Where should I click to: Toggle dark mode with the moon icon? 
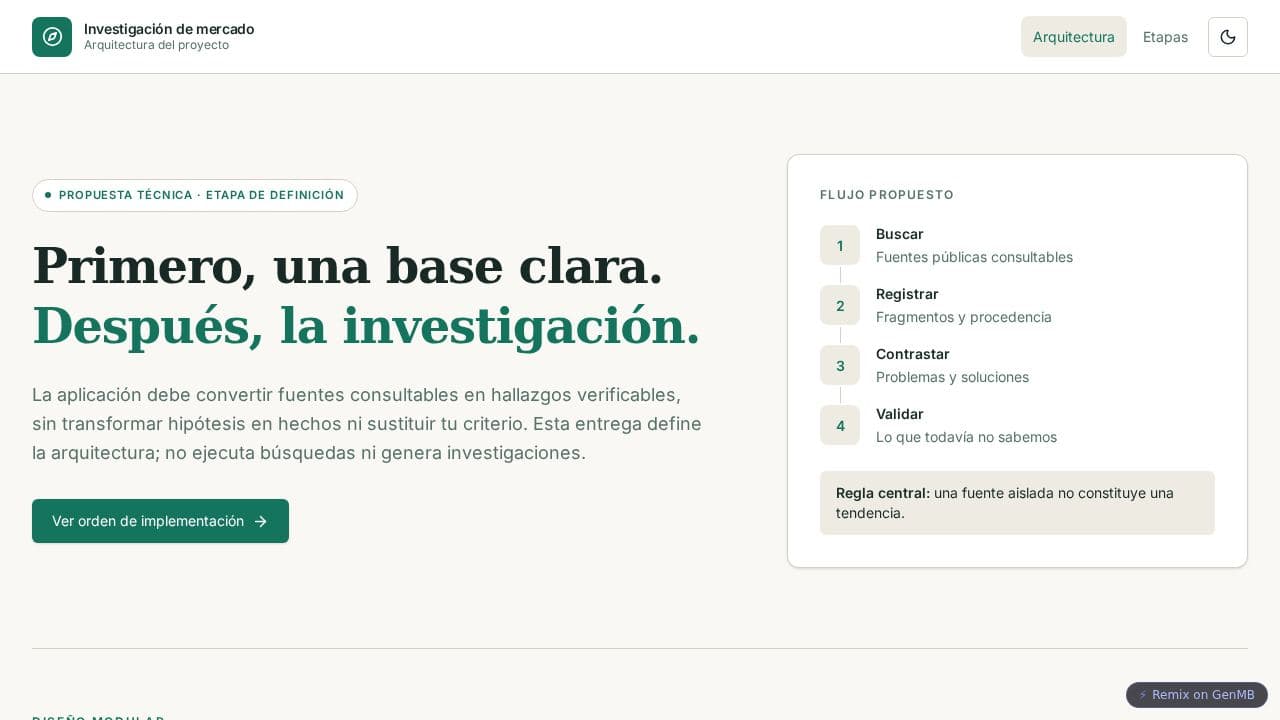(x=1228, y=37)
